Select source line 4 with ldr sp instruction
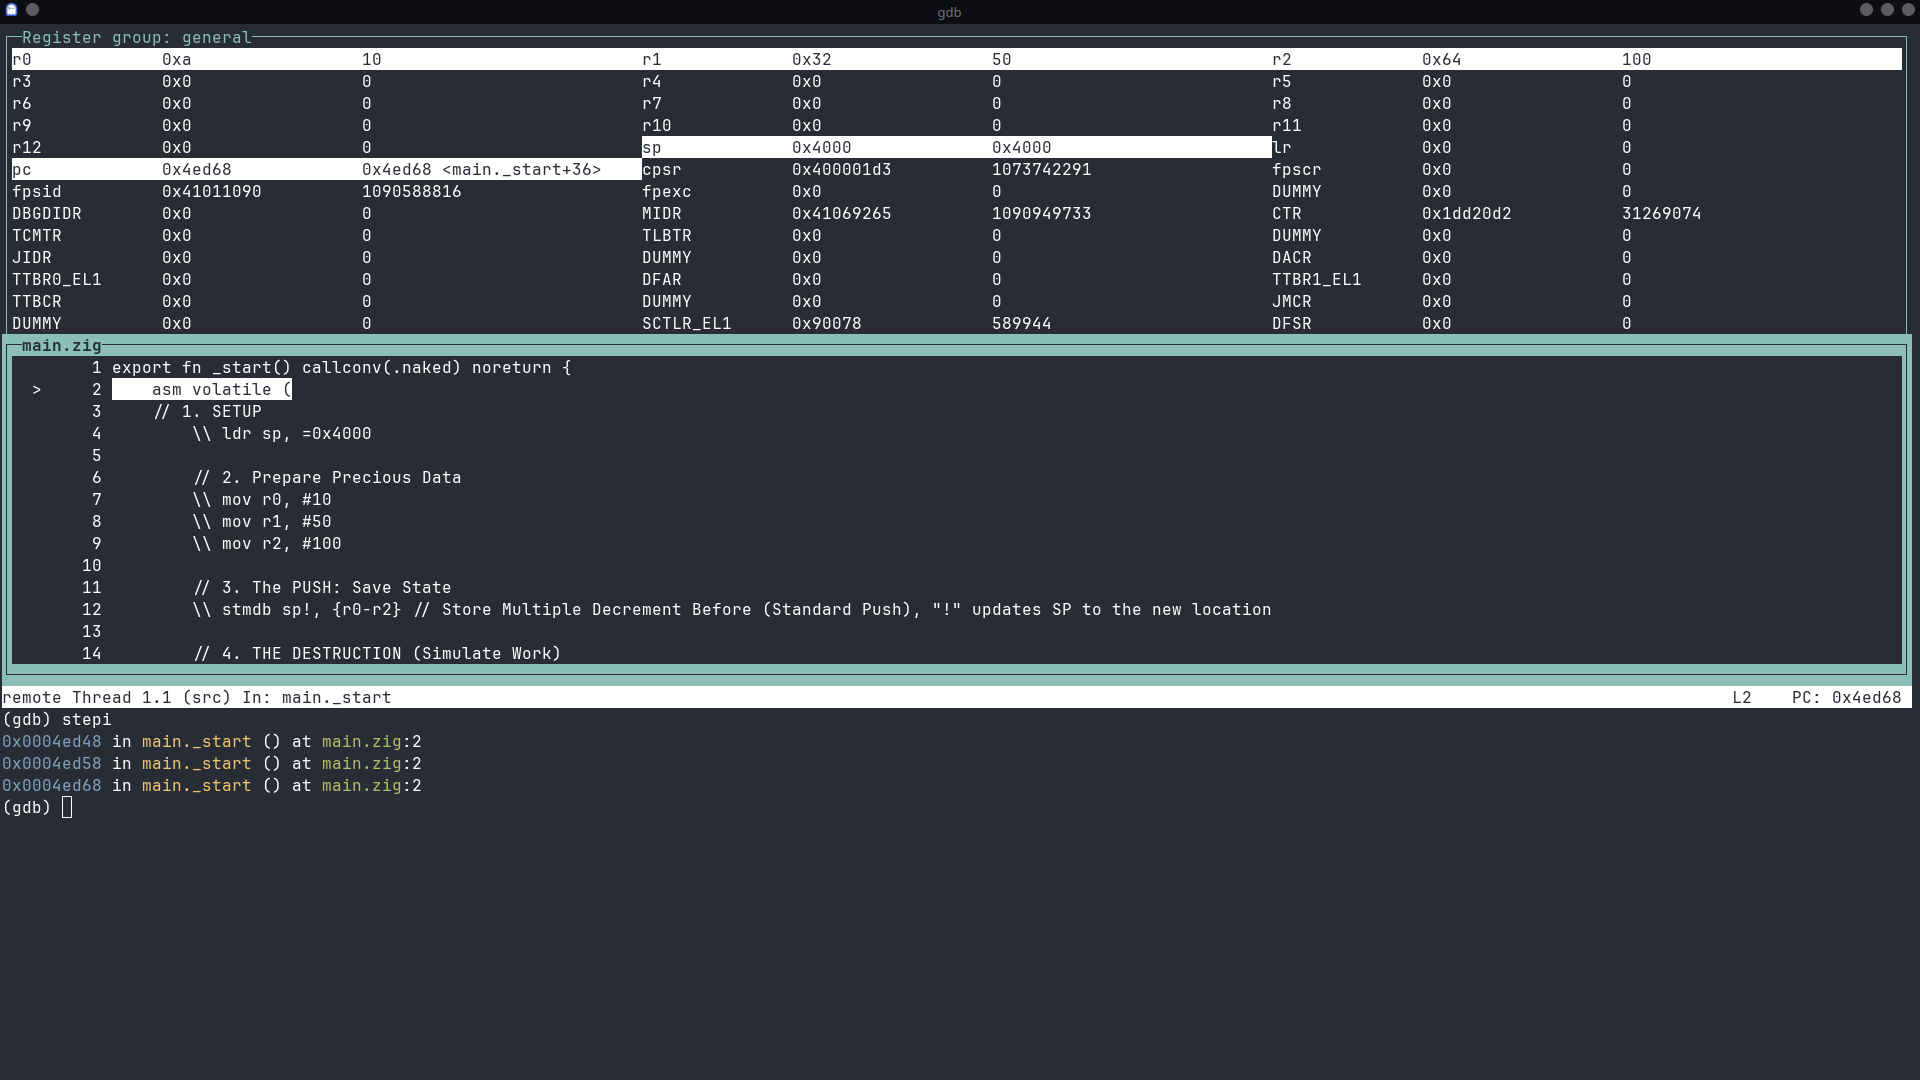This screenshot has height=1080, width=1920. (x=280, y=433)
